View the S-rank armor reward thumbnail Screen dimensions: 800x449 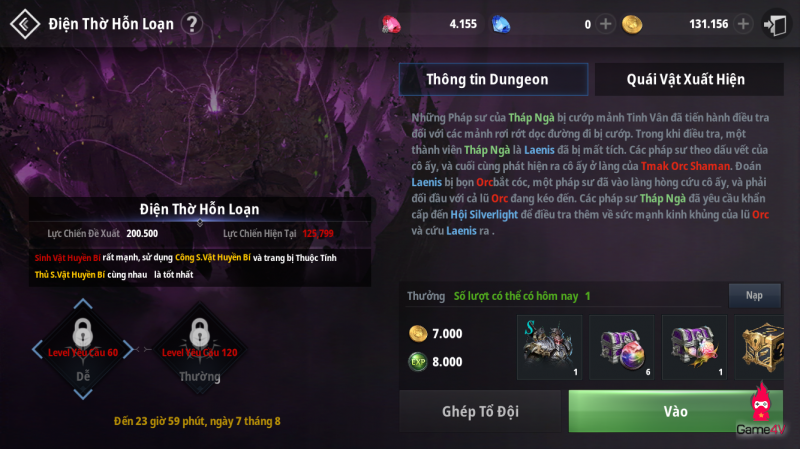click(549, 347)
